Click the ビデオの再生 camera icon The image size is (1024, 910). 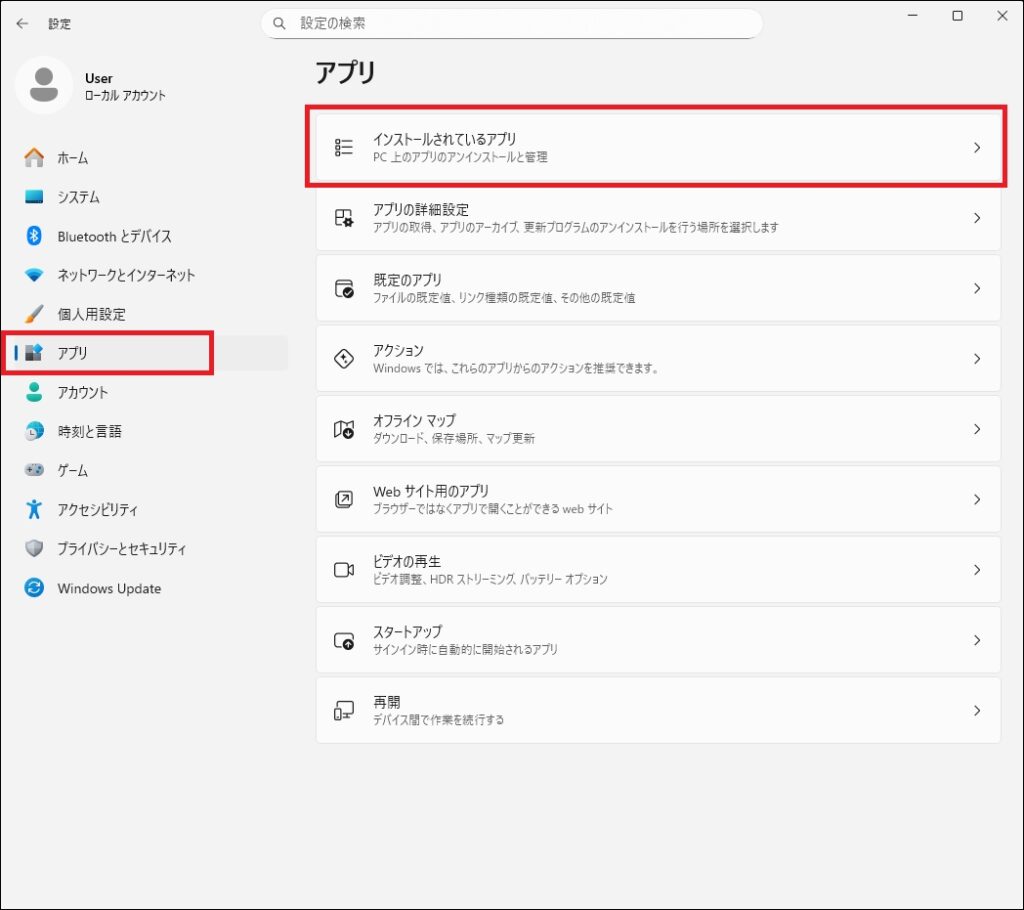(x=344, y=569)
